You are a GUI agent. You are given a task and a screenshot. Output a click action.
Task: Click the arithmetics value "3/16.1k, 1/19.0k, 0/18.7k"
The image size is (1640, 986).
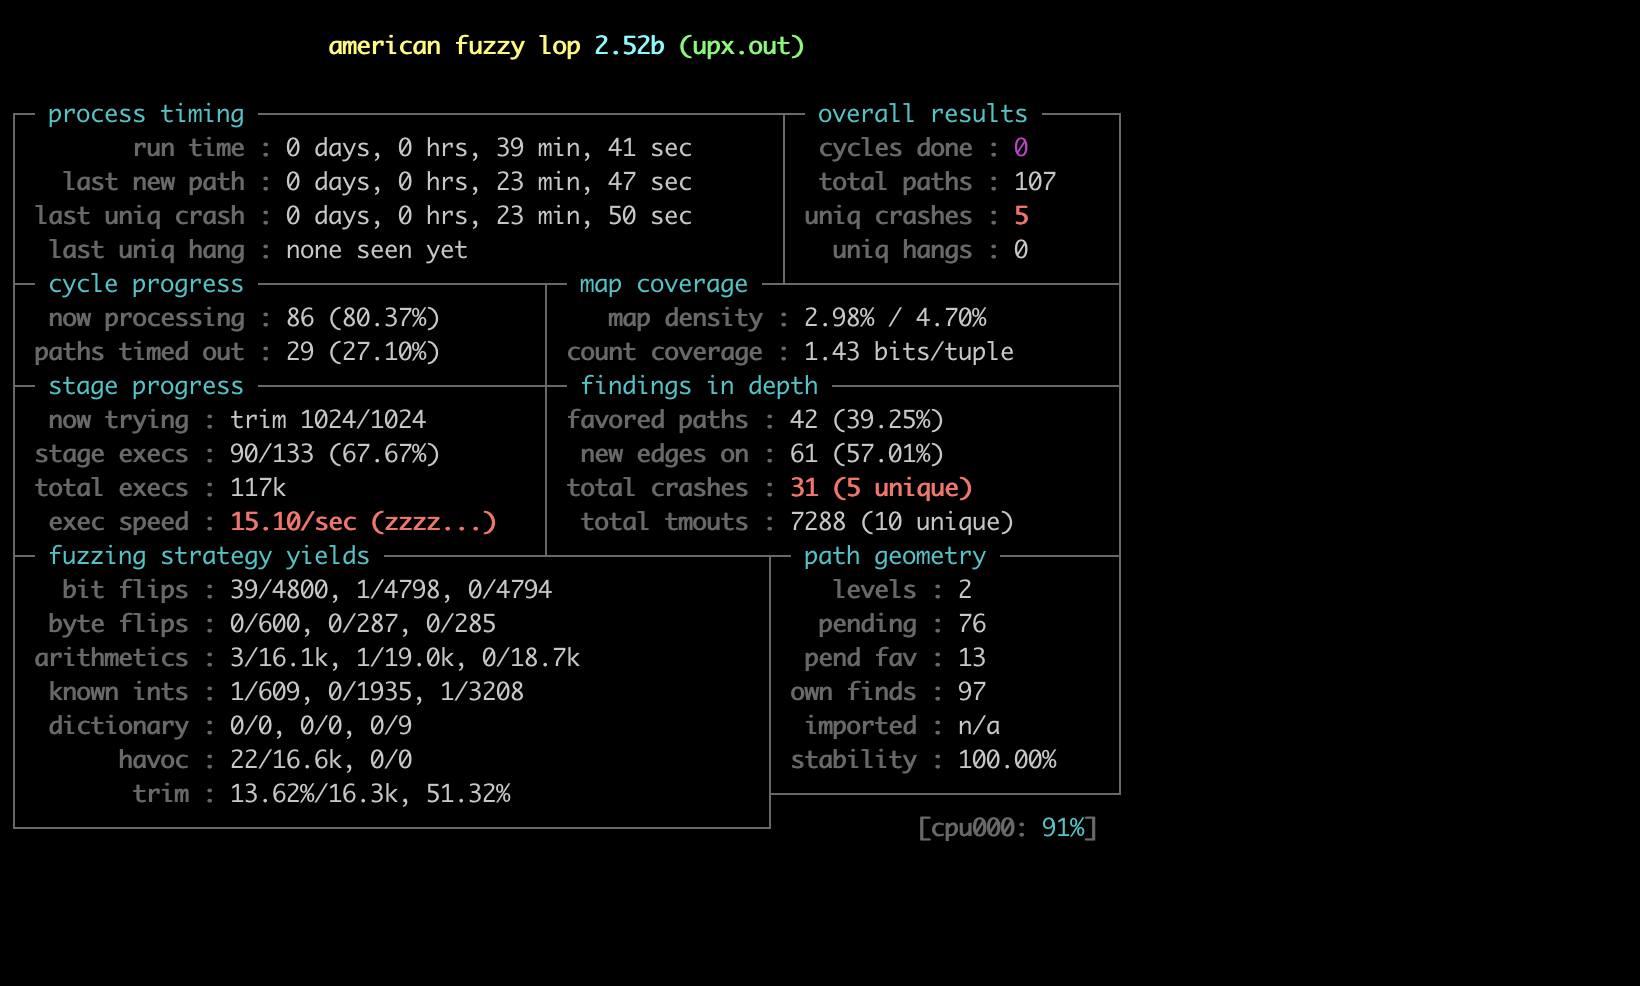pos(405,658)
